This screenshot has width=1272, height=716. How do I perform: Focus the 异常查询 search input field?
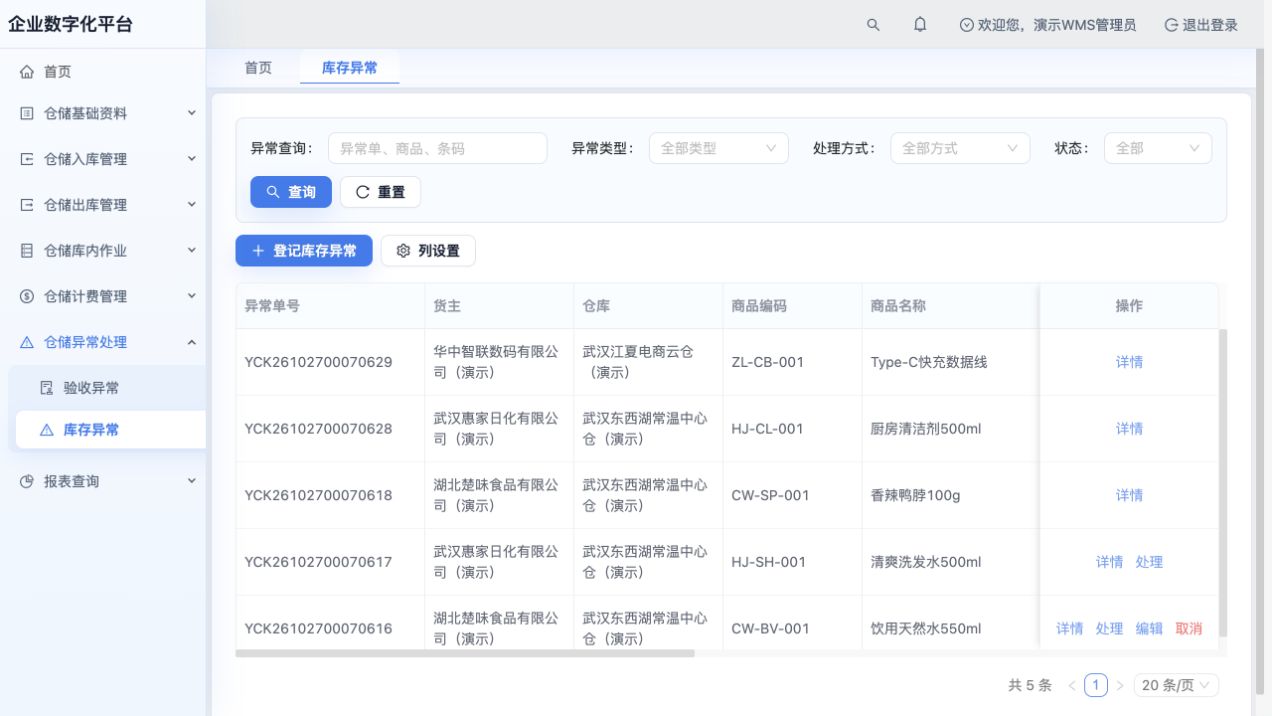[437, 148]
